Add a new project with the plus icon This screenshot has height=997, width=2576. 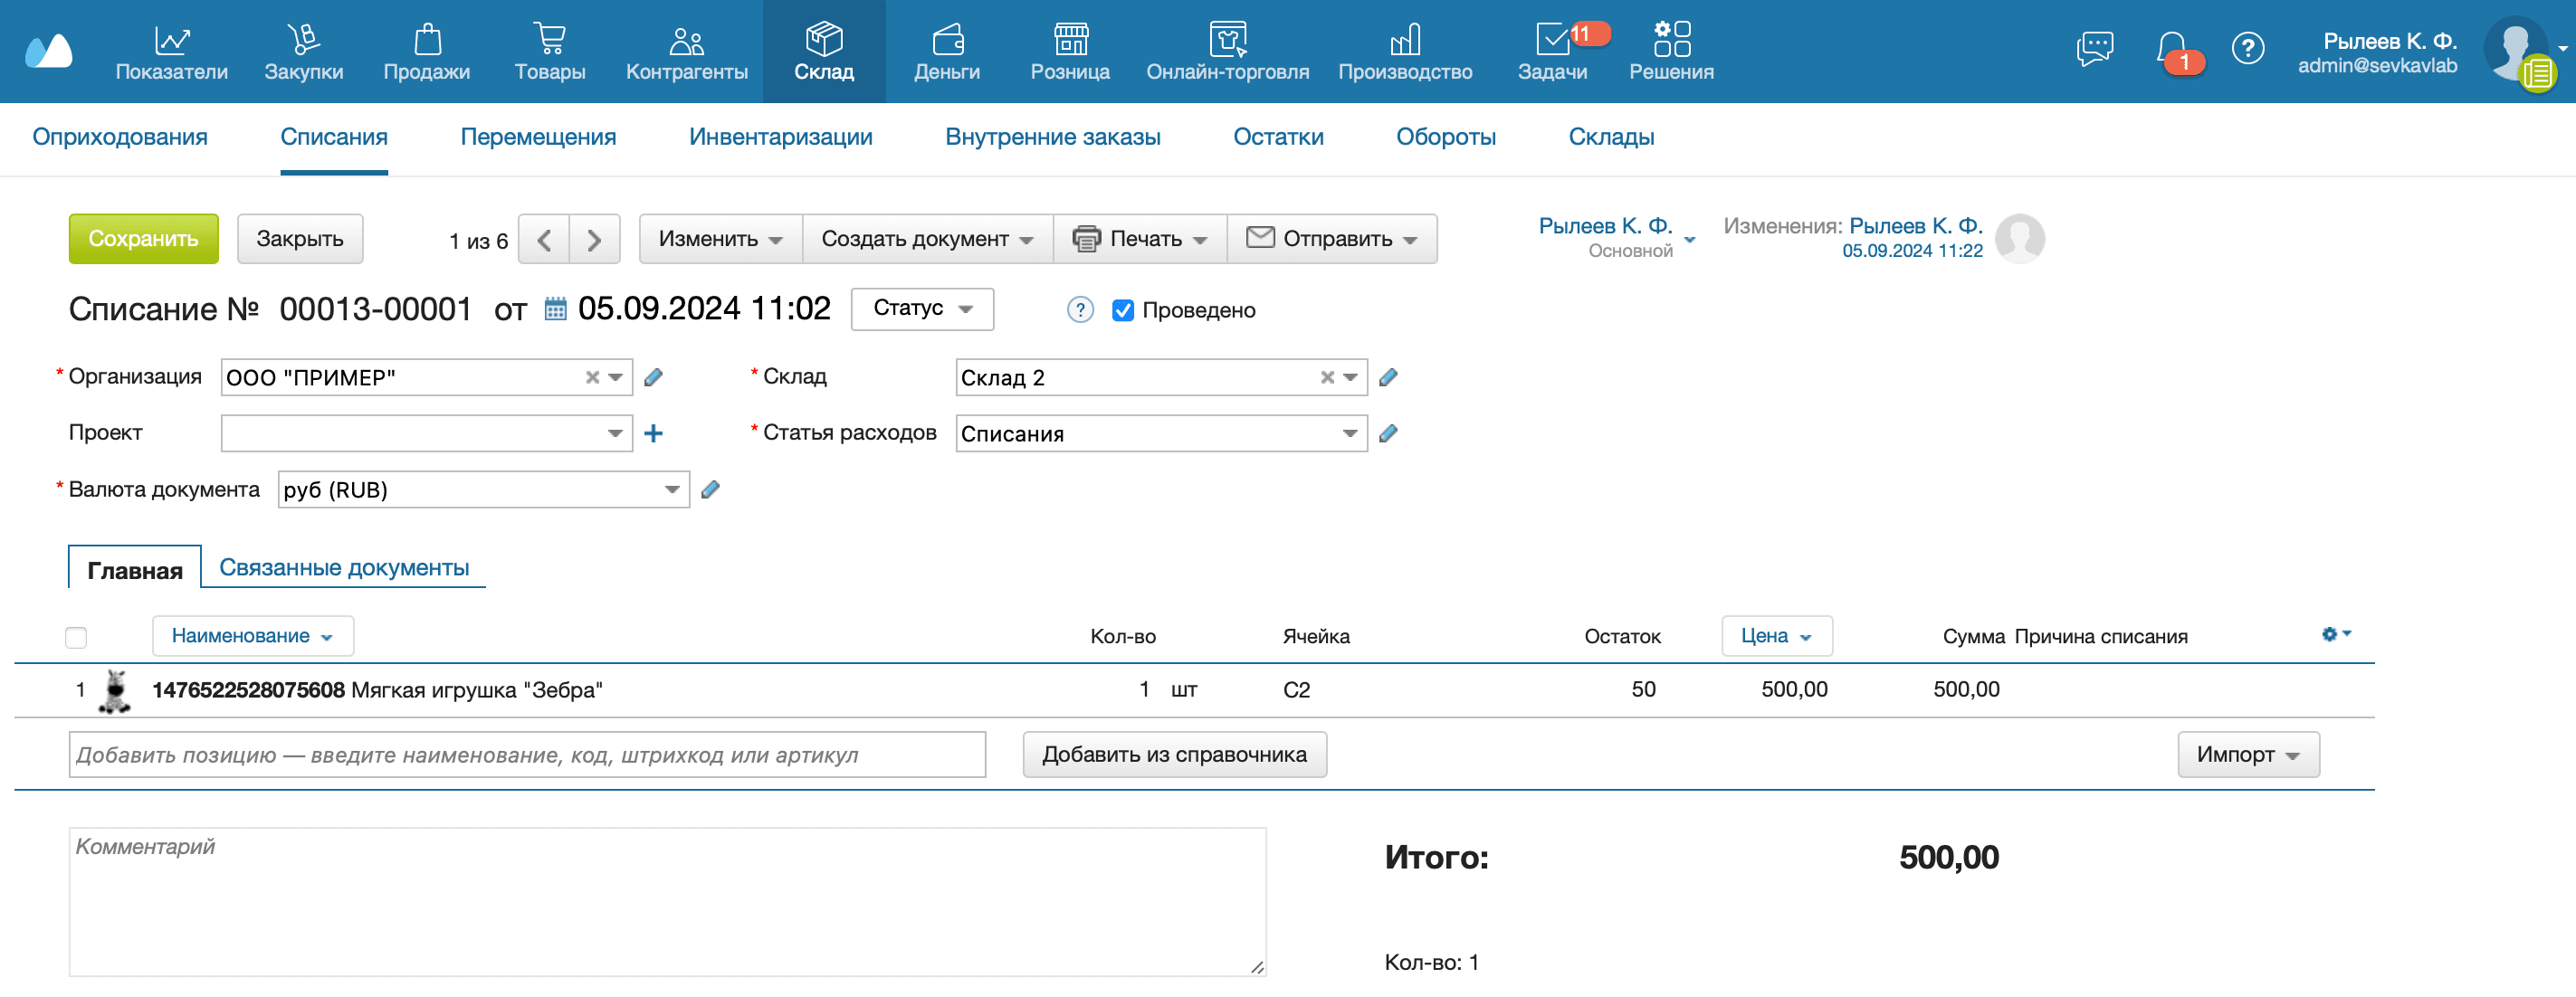[654, 433]
